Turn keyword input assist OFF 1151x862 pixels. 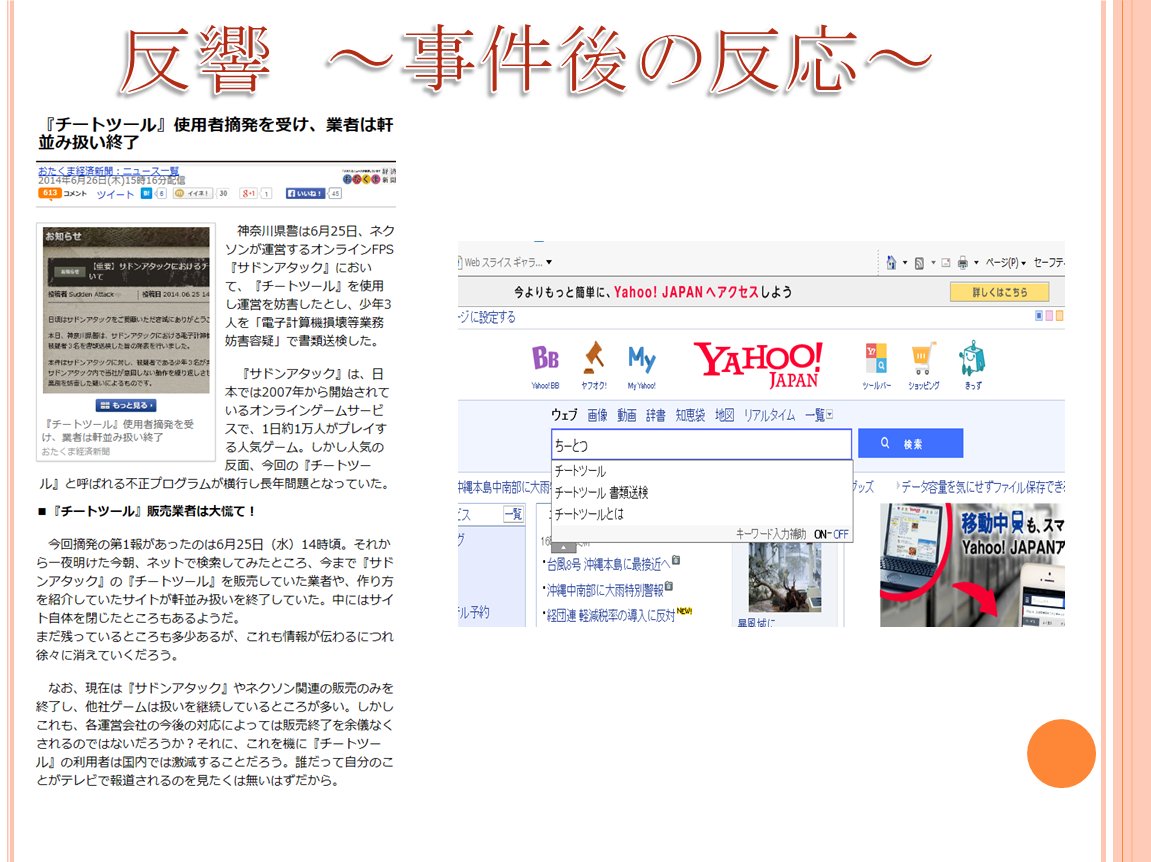point(840,535)
